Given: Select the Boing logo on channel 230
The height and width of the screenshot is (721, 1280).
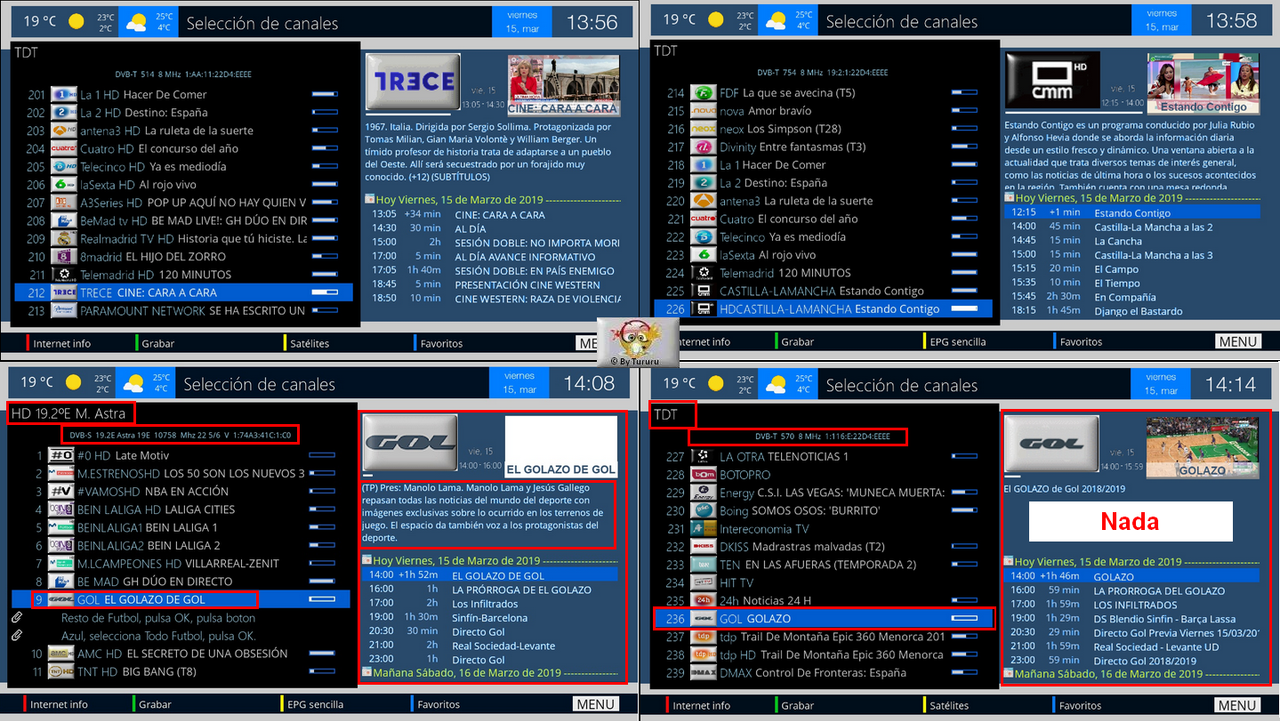Looking at the screenshot, I should pos(704,511).
